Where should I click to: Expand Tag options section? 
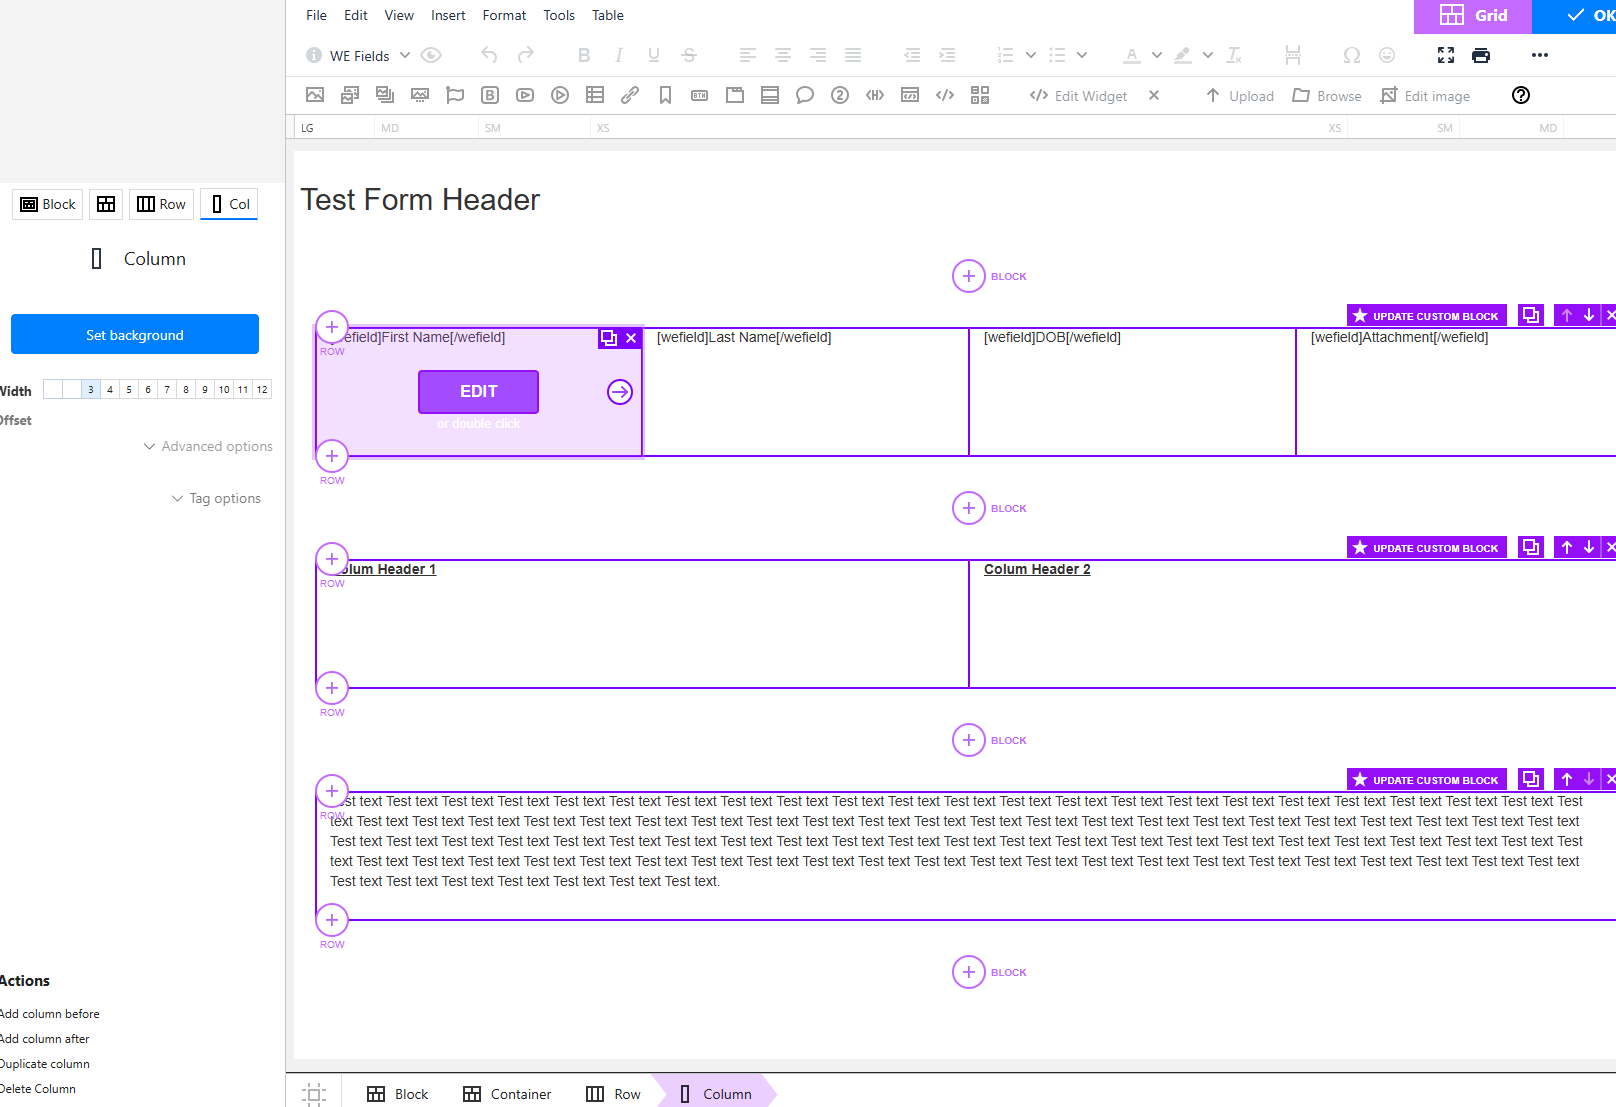coord(216,499)
